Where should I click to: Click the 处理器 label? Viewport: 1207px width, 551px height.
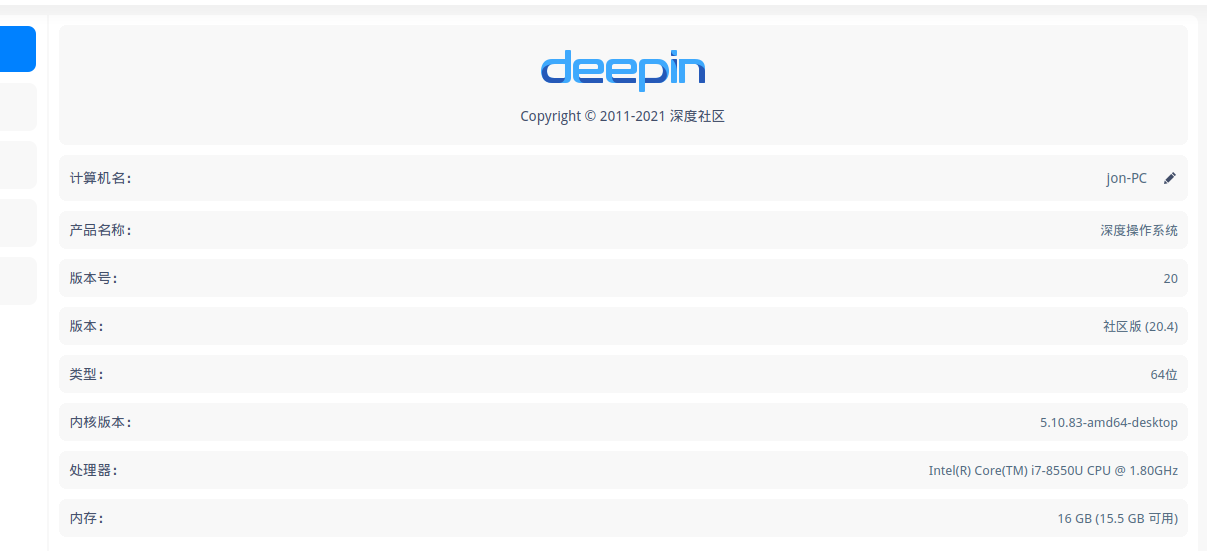click(x=93, y=470)
